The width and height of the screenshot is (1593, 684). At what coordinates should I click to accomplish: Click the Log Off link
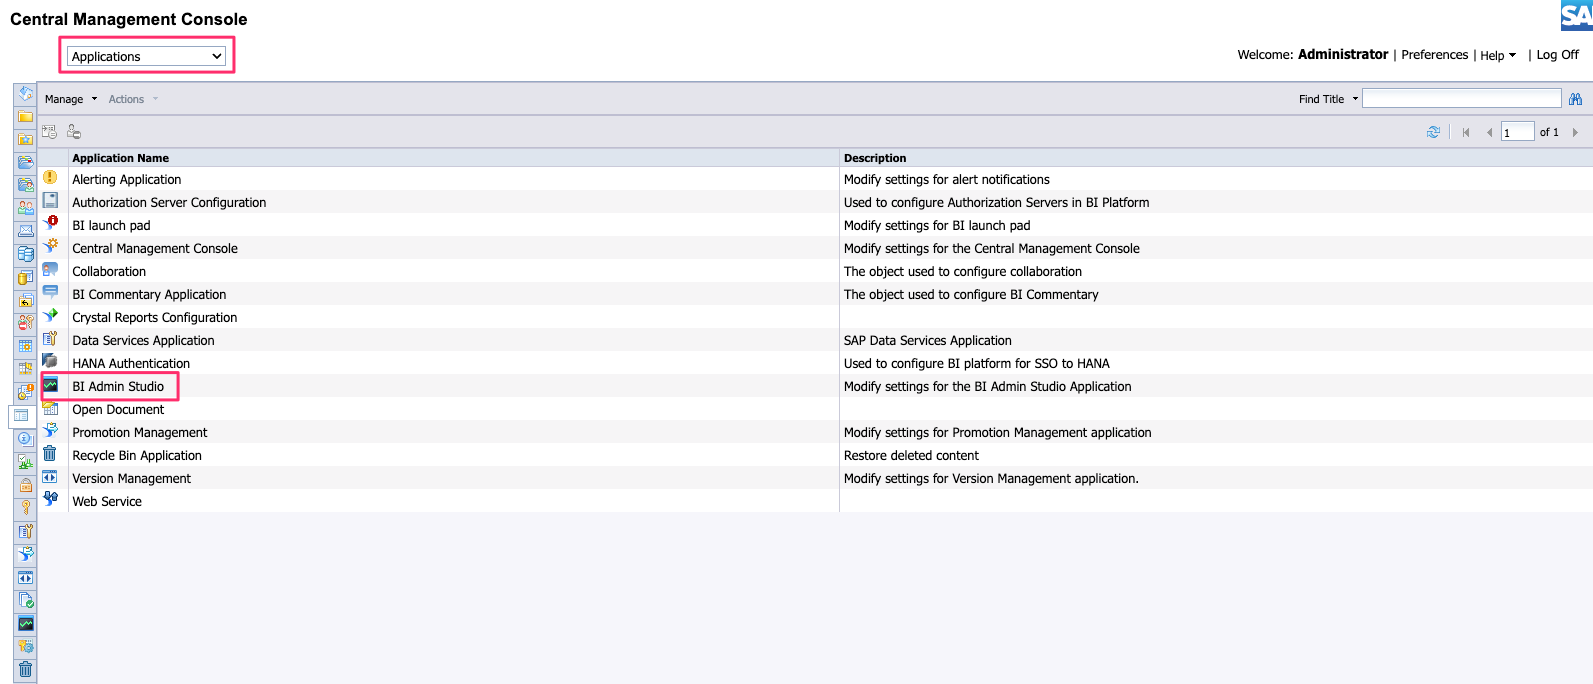[1557, 55]
